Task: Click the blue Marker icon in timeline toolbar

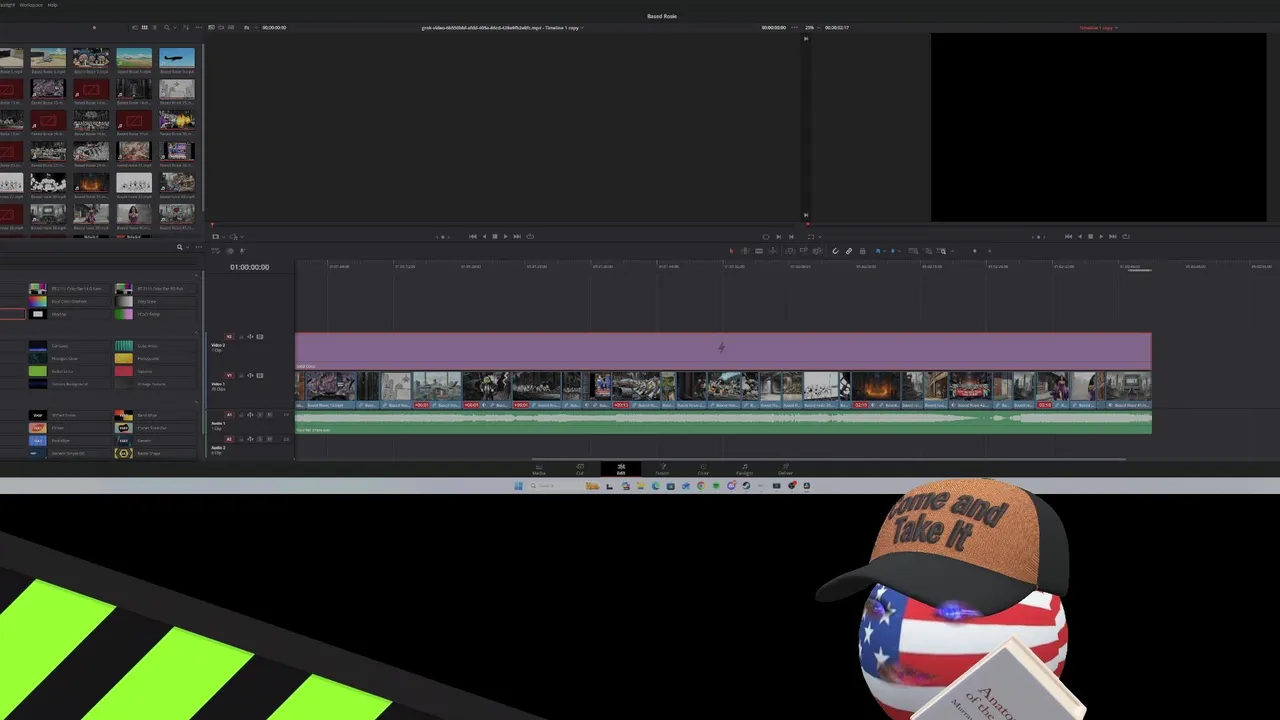Action: (x=893, y=251)
